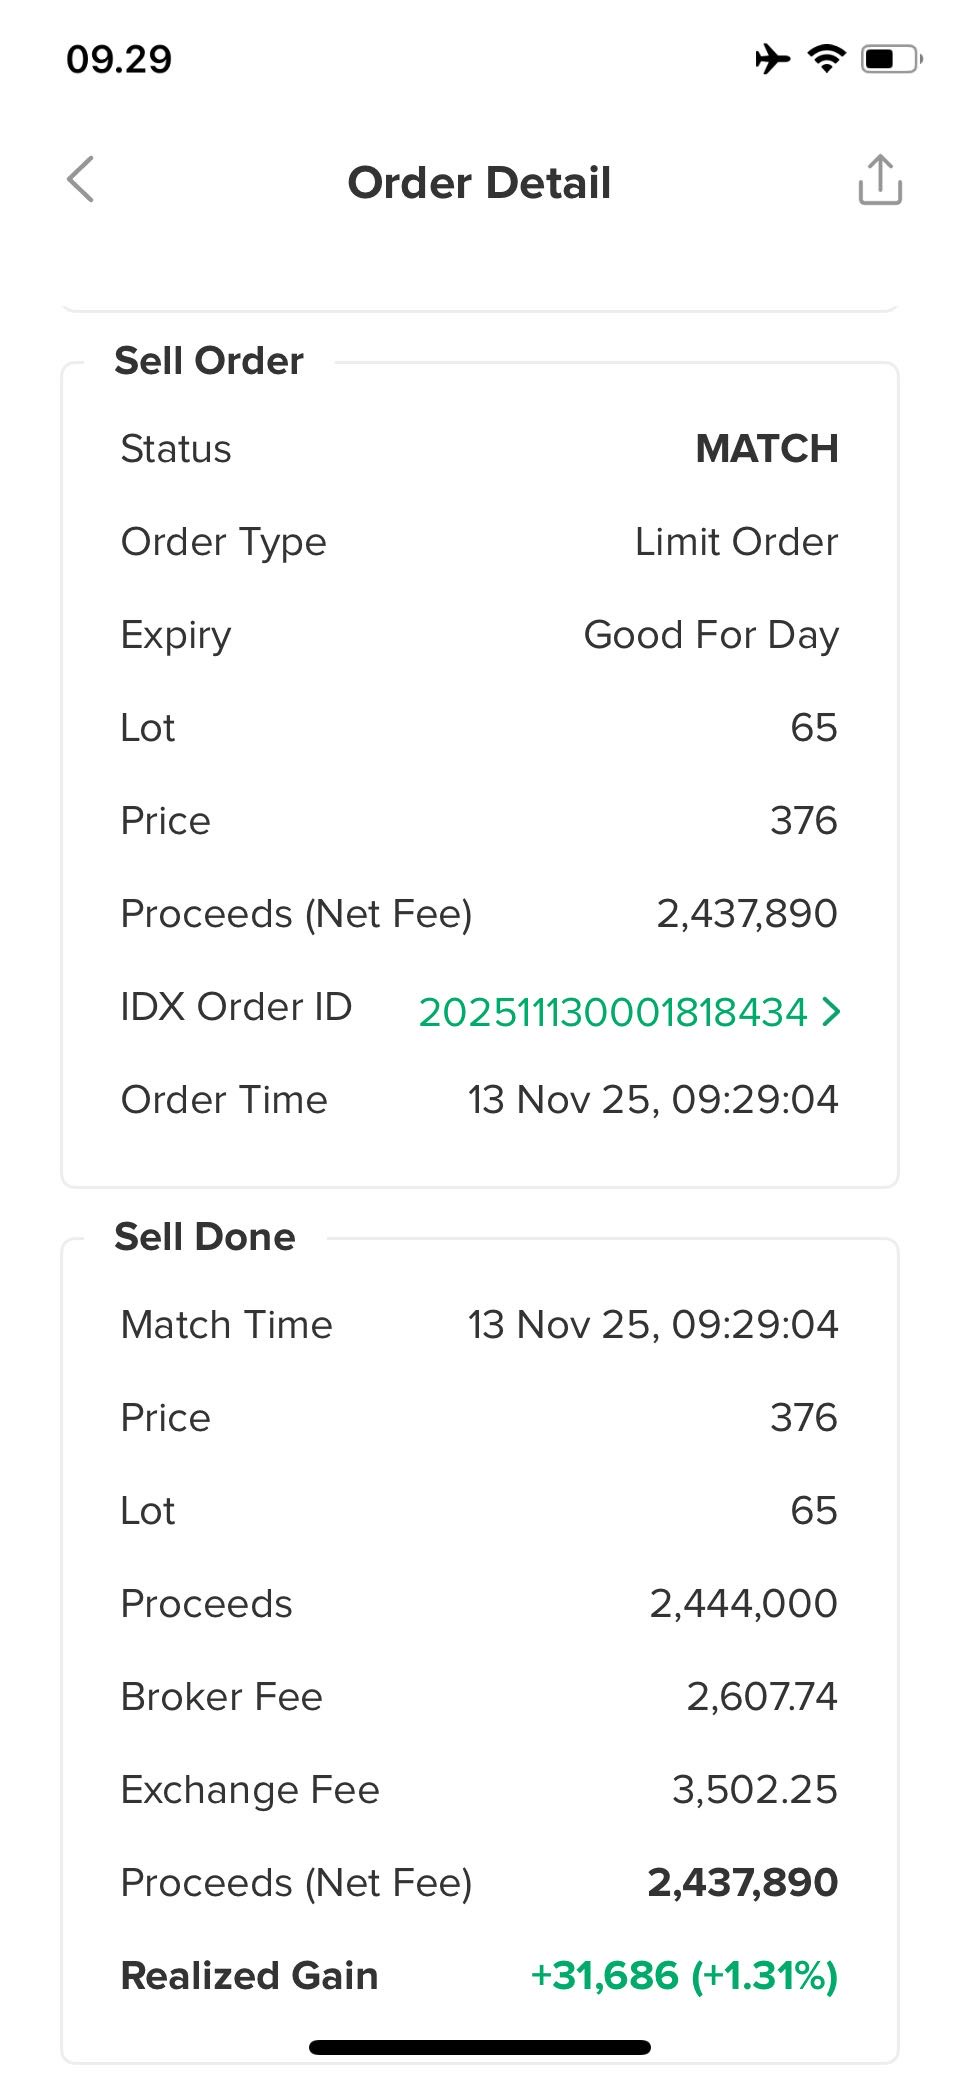Expand the IDX Order ID chevron arrow

[831, 1012]
